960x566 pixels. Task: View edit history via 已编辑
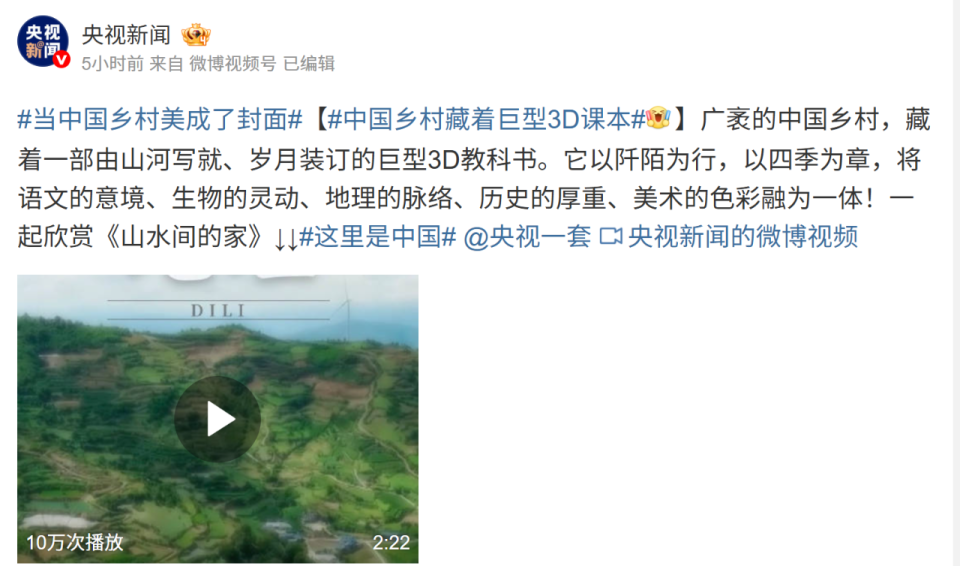point(309,63)
